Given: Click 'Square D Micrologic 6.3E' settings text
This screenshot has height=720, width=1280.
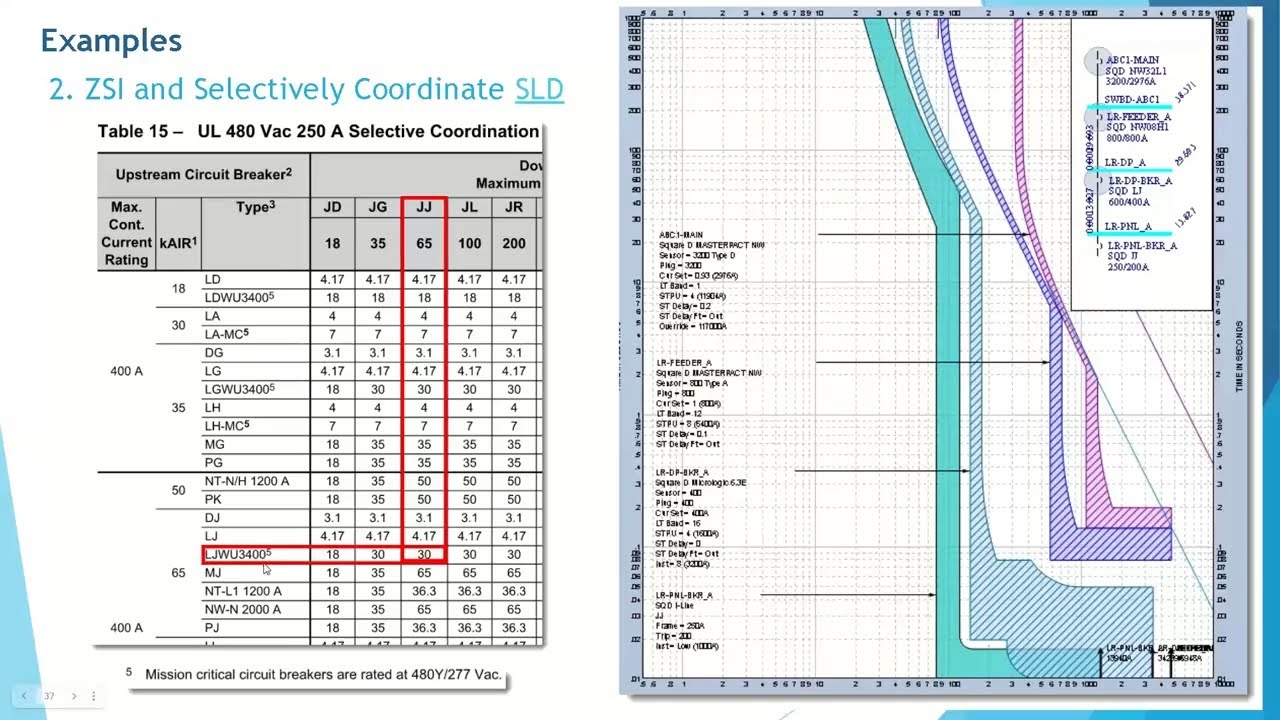Looking at the screenshot, I should pyautogui.click(x=701, y=482).
